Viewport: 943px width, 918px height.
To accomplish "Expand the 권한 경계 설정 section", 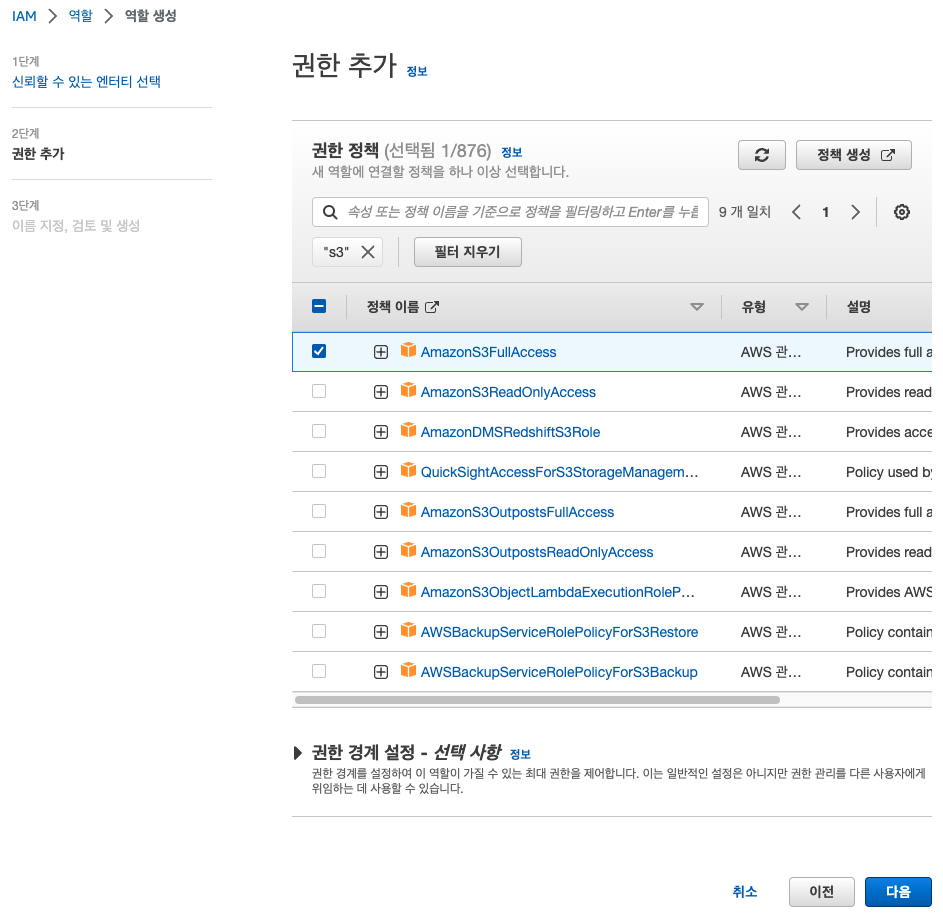I will (x=297, y=753).
